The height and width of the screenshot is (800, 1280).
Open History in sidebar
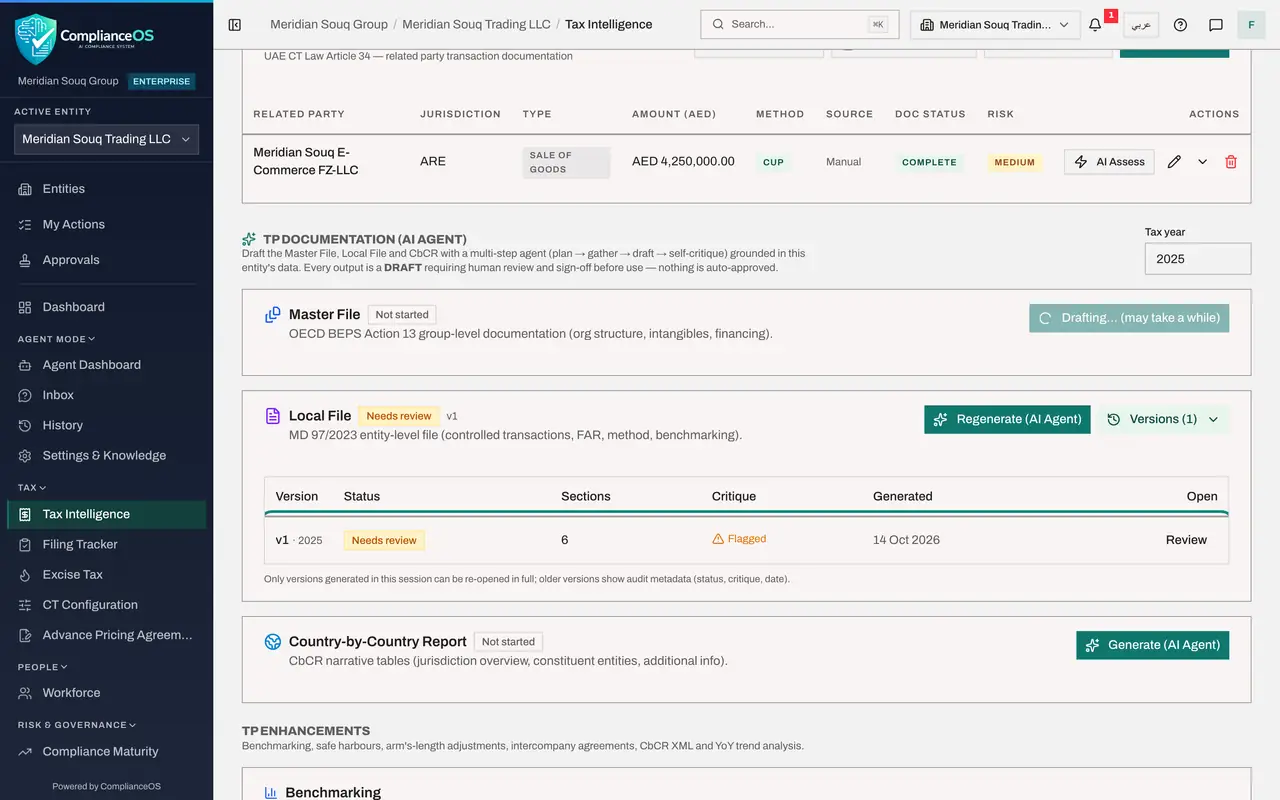[106, 425]
